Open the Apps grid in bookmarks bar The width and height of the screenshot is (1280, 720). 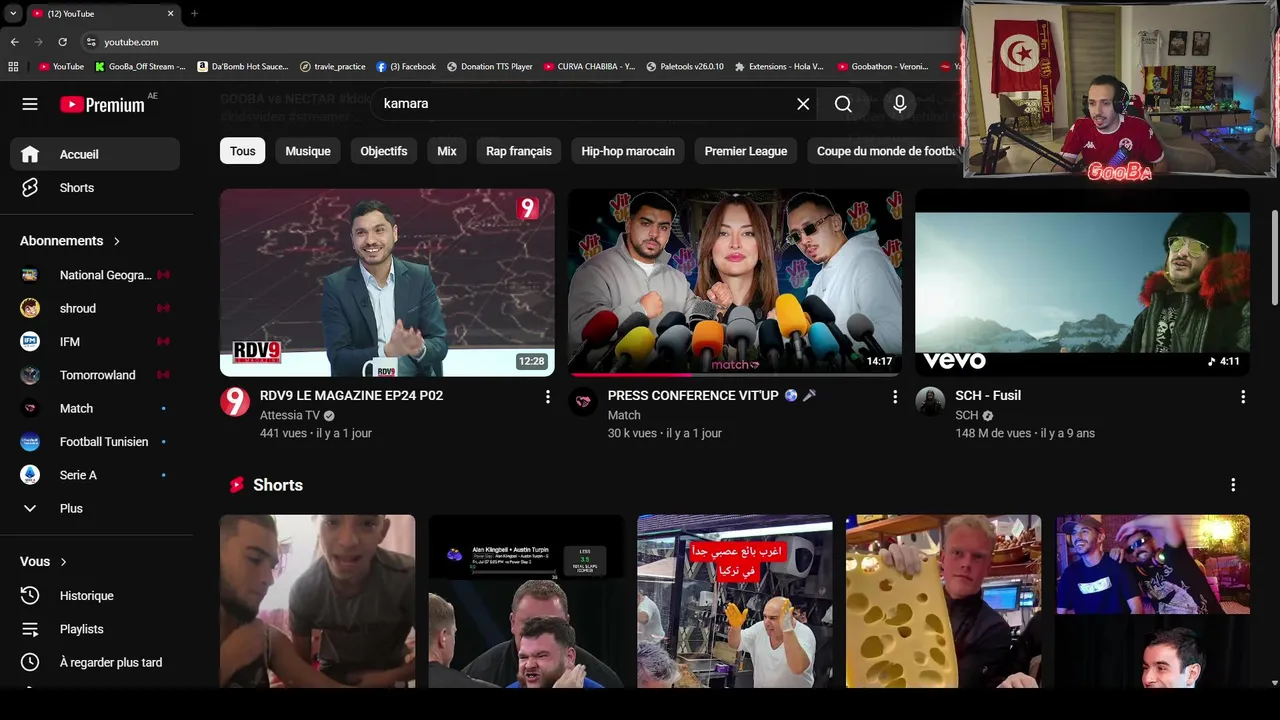click(x=13, y=66)
